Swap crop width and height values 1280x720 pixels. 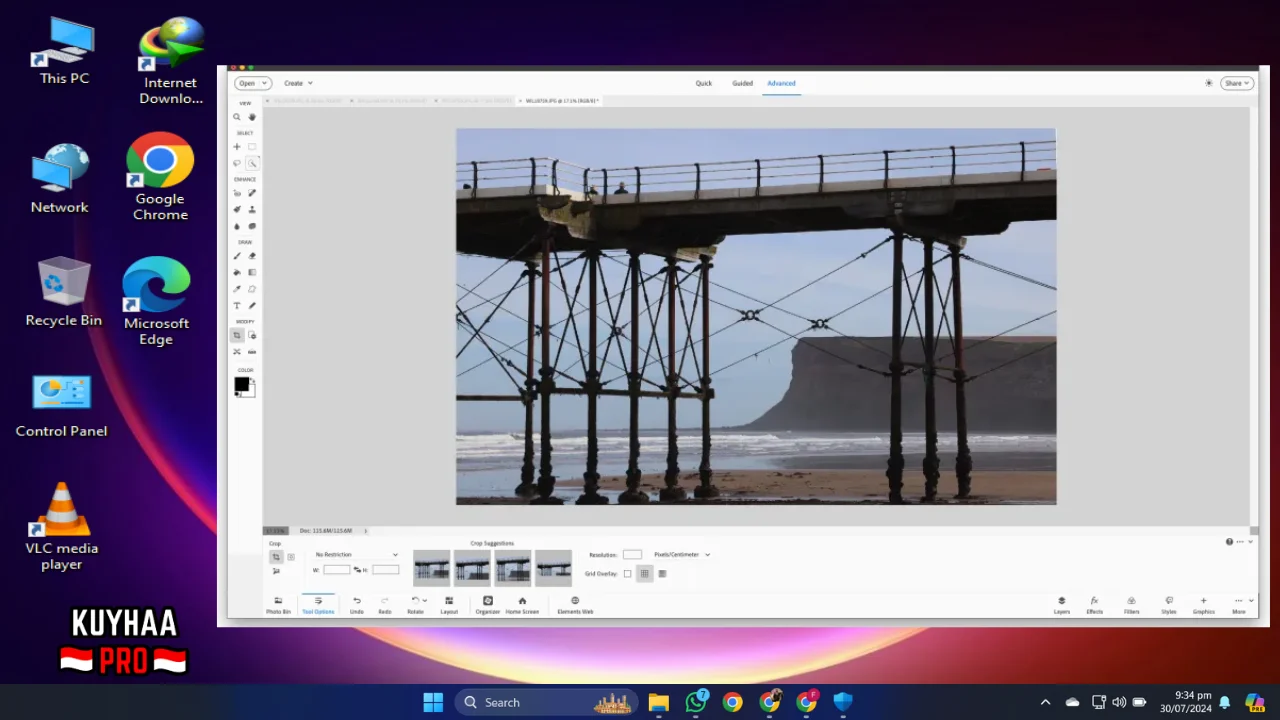point(357,570)
